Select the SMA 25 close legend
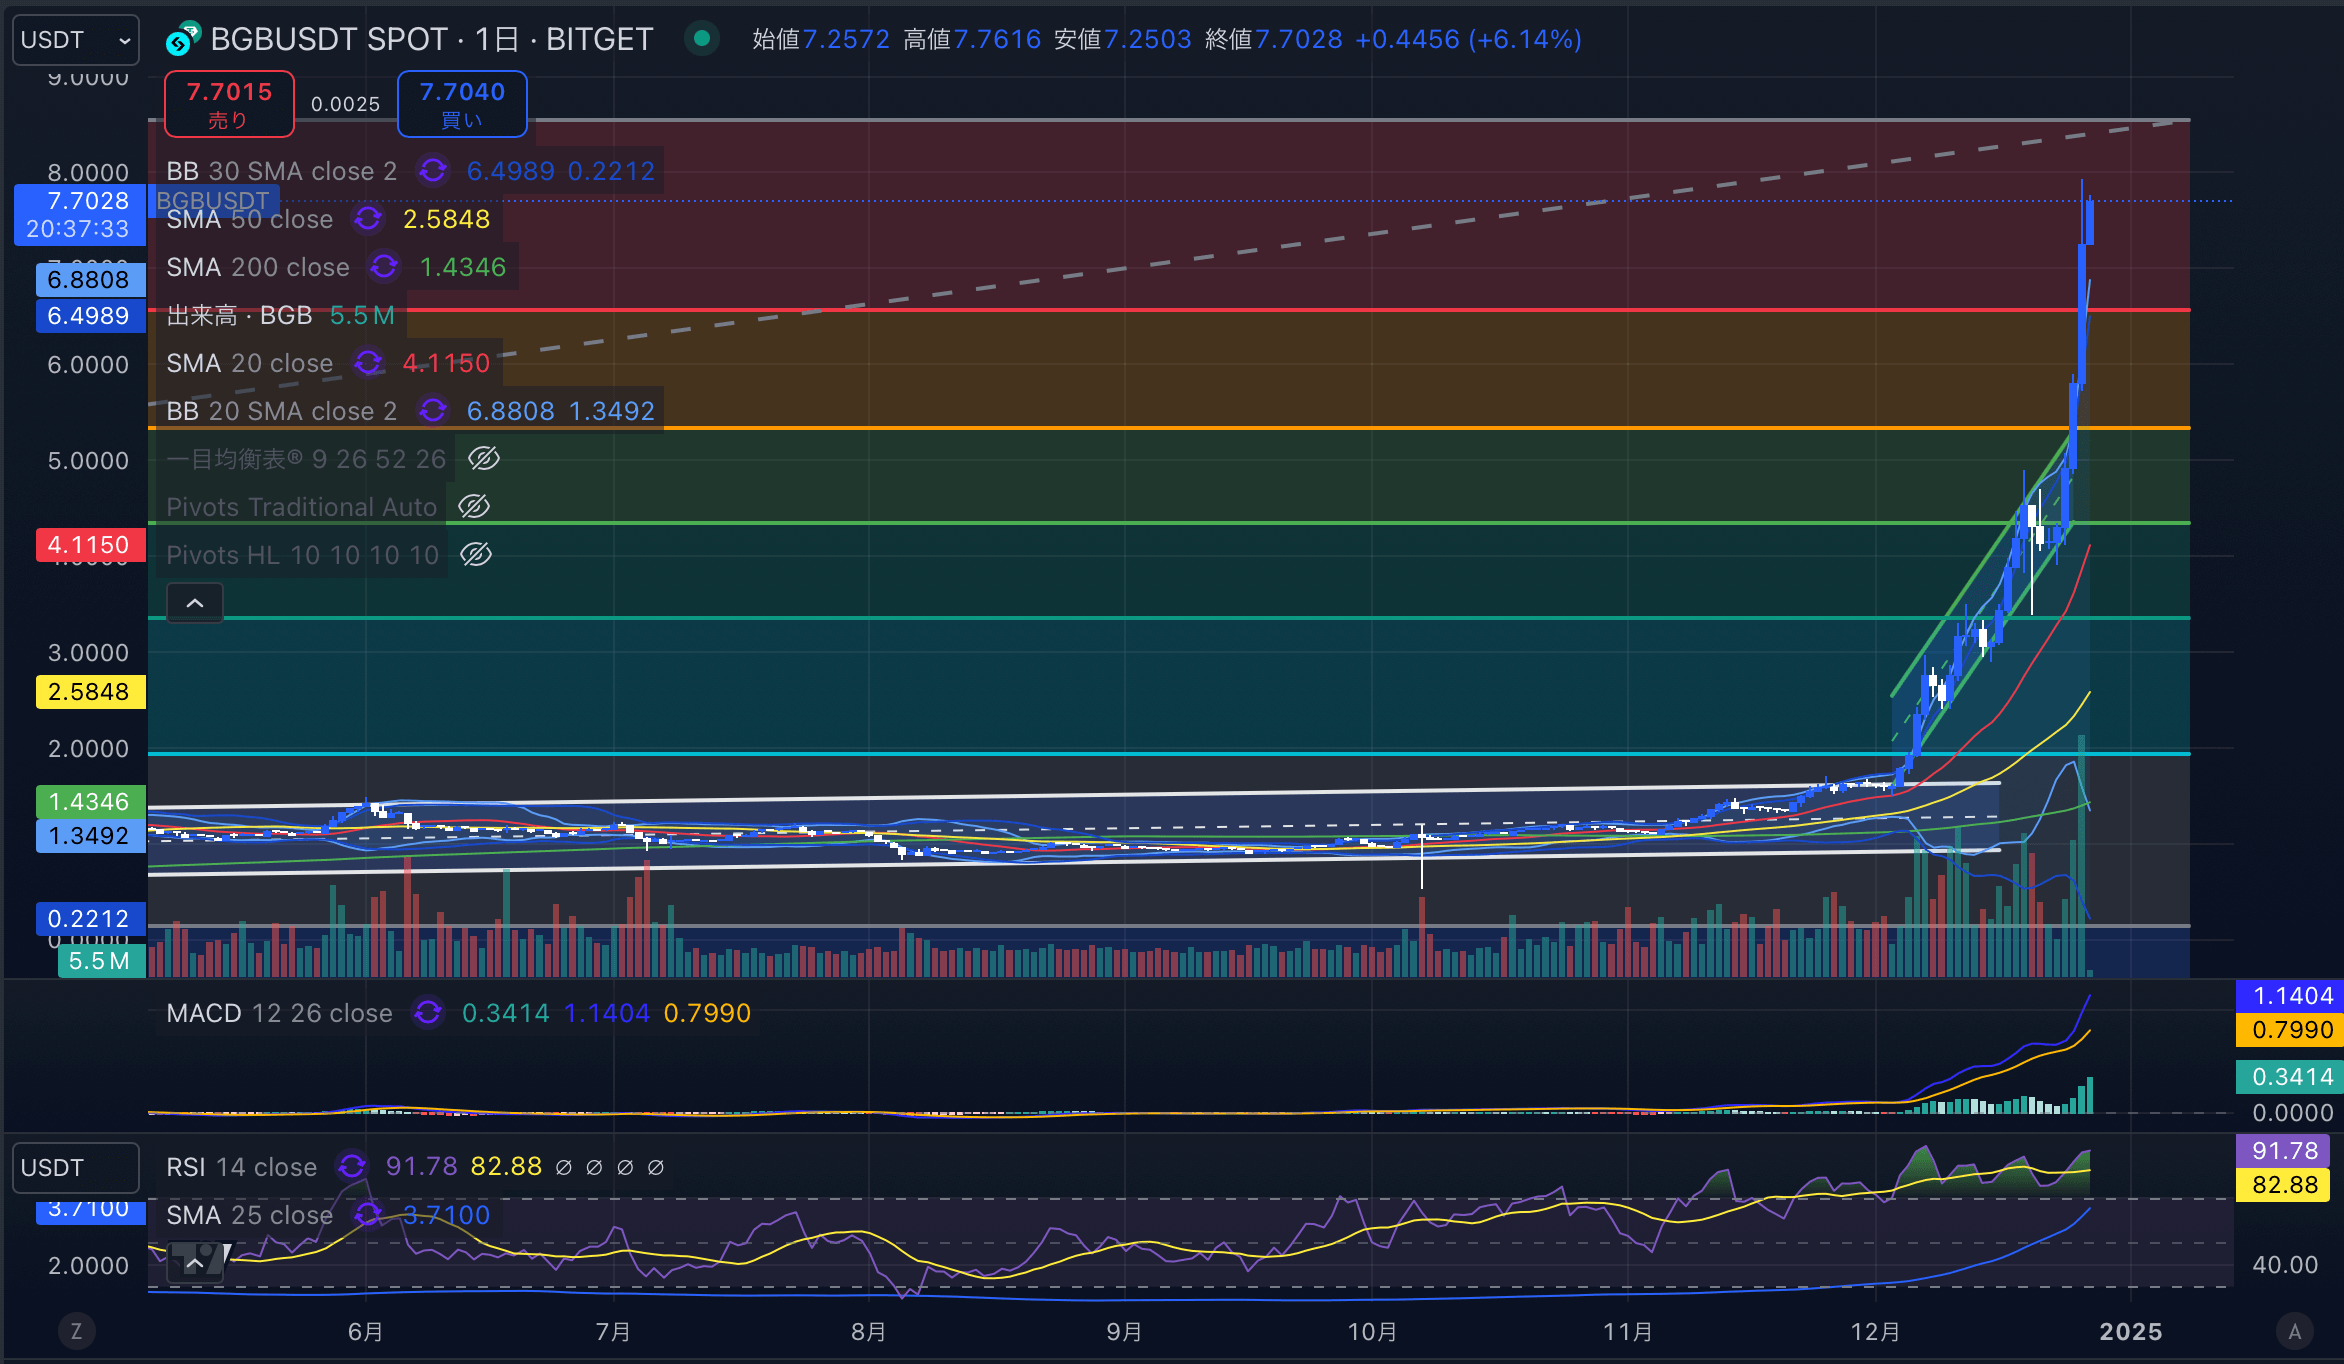This screenshot has width=2344, height=1364. click(249, 1215)
